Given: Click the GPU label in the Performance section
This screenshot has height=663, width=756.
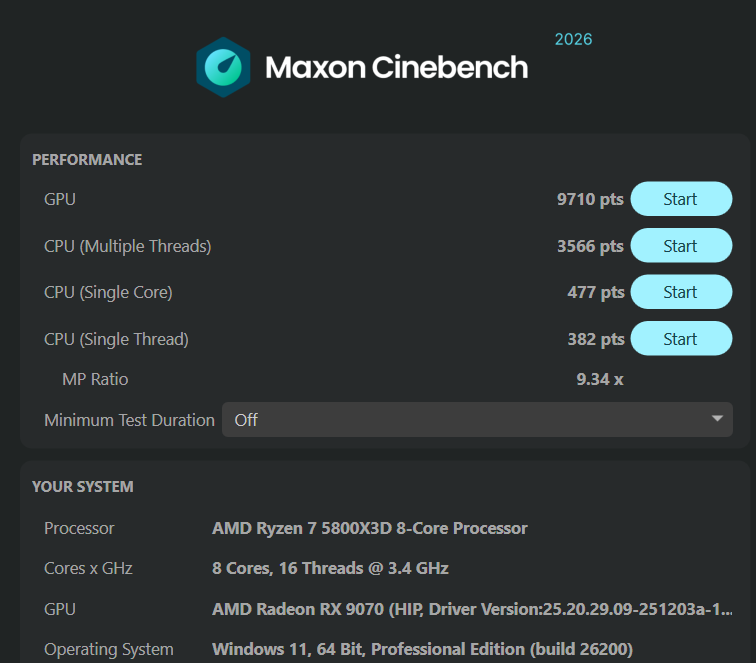Looking at the screenshot, I should [x=60, y=199].
